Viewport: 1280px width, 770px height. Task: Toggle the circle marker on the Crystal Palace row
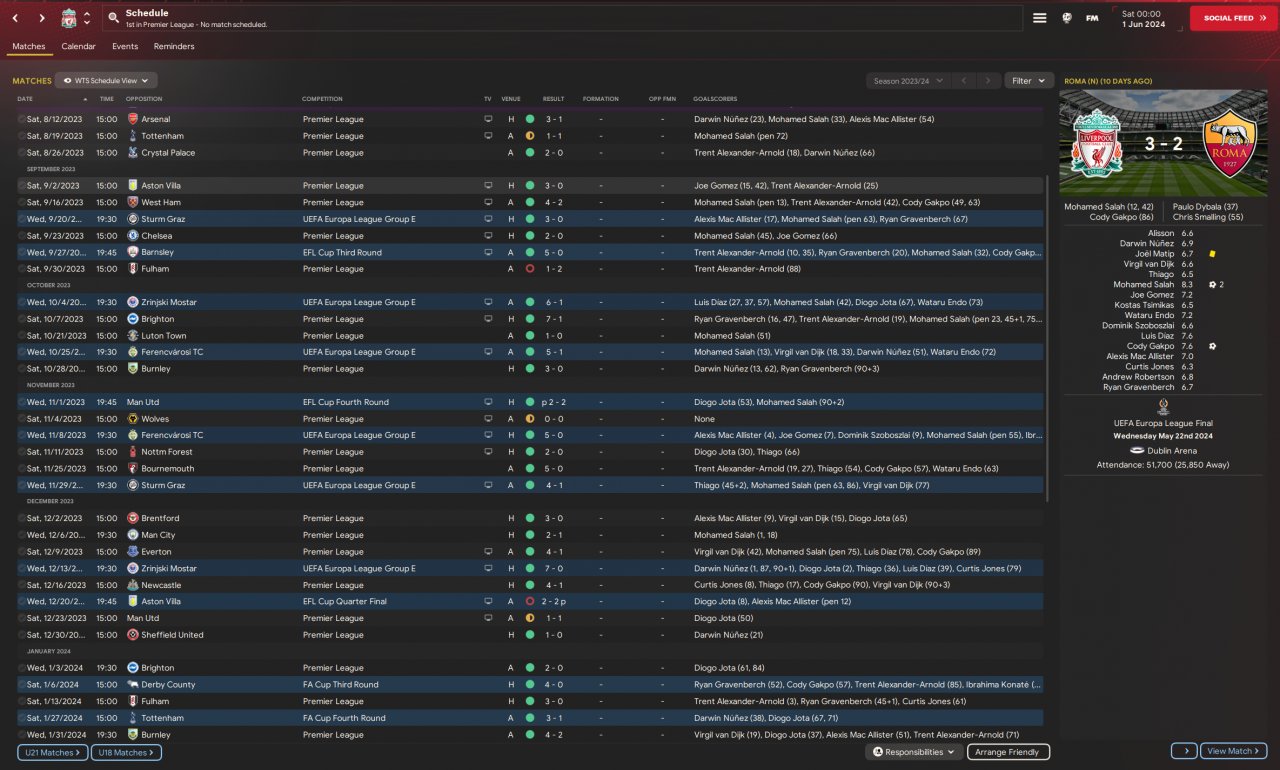[21, 153]
